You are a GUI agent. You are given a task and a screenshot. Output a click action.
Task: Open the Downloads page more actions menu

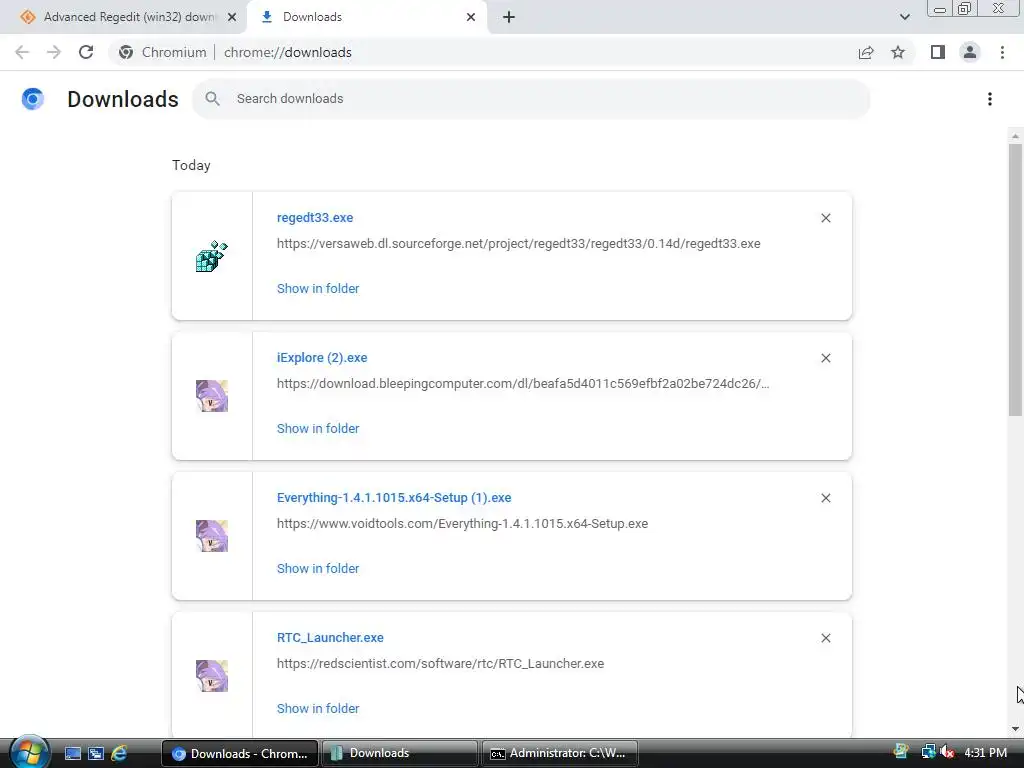[x=990, y=99]
